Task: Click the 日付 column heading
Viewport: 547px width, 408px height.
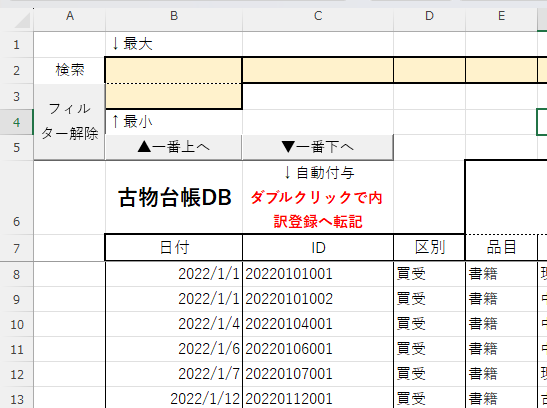Action: pyautogui.click(x=173, y=248)
